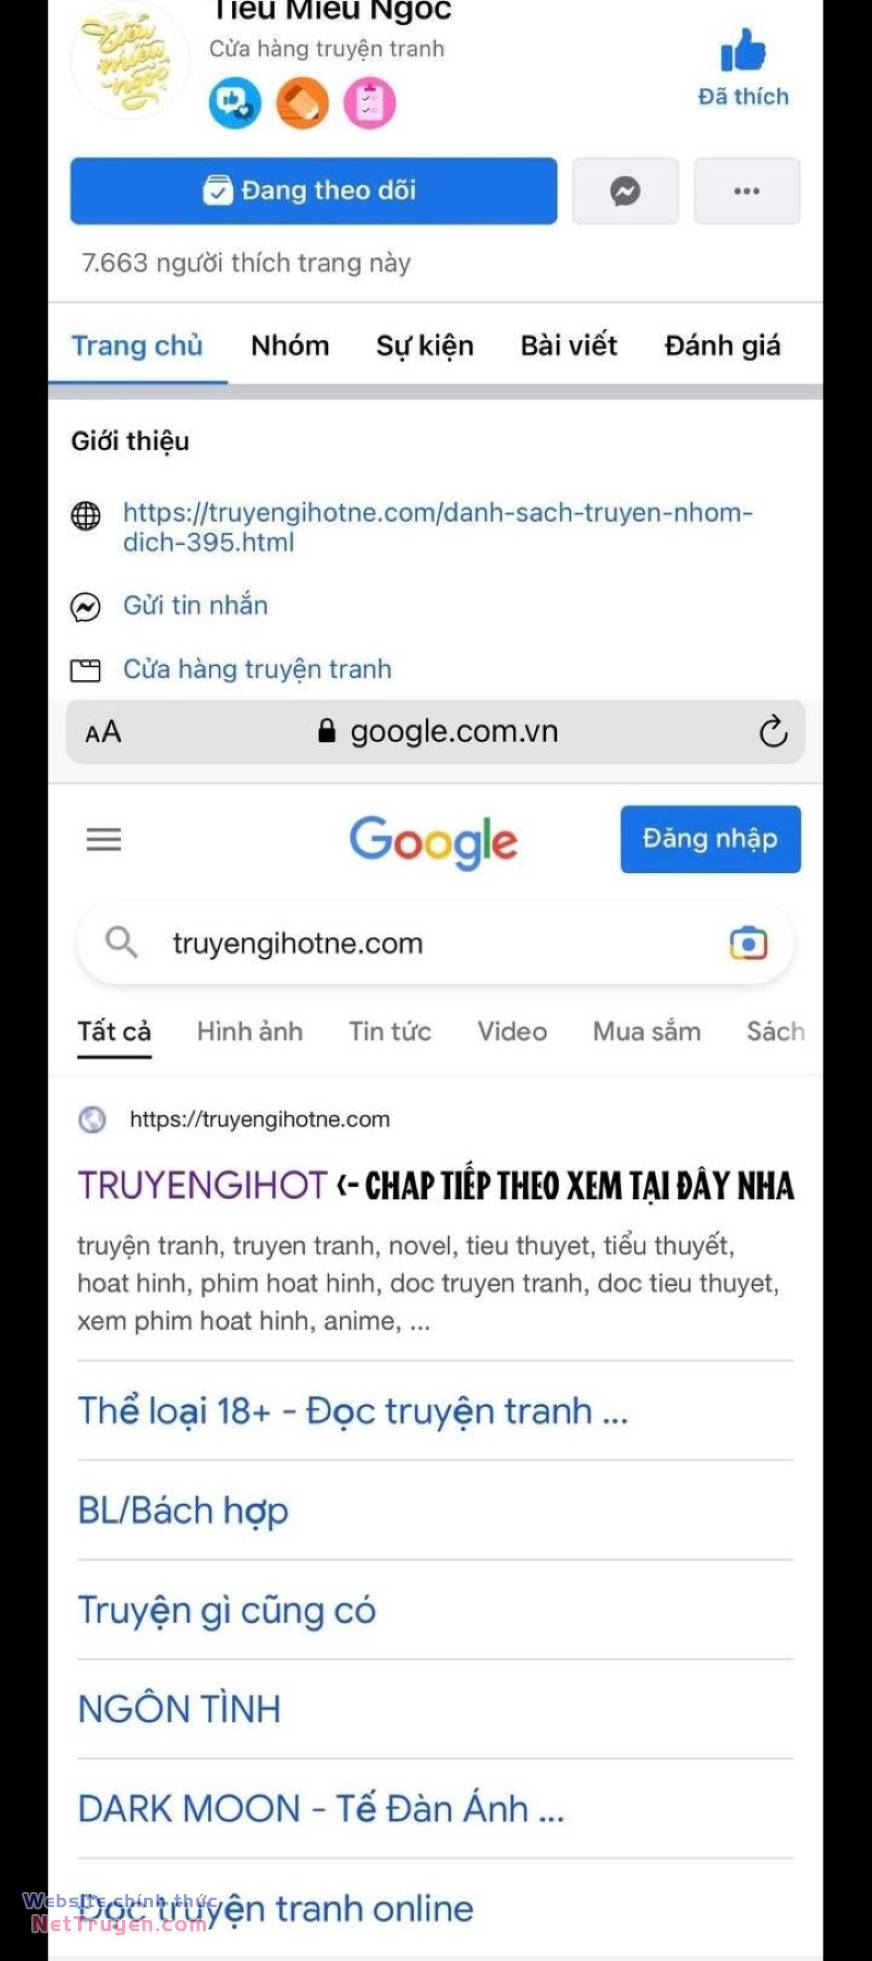This screenshot has width=872, height=1961.
Task: Click the Đăng nhập button
Action: click(x=710, y=839)
